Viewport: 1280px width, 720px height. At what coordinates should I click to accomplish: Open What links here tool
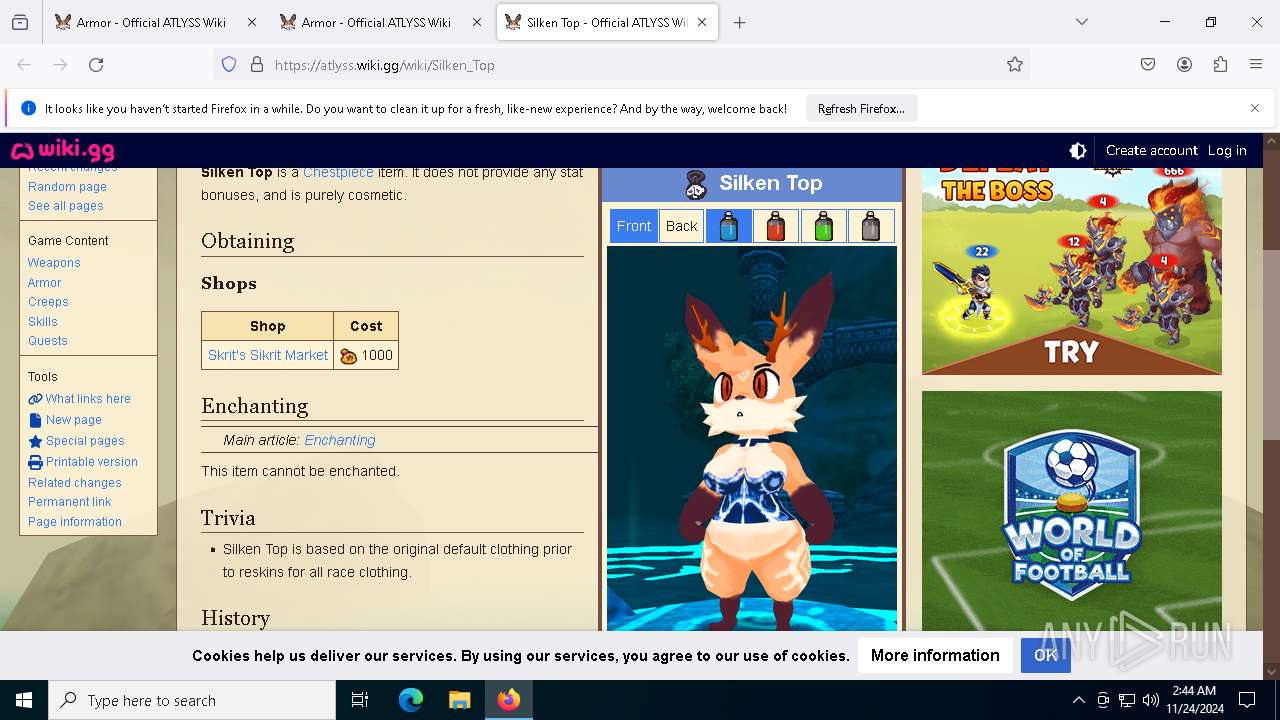(79, 399)
